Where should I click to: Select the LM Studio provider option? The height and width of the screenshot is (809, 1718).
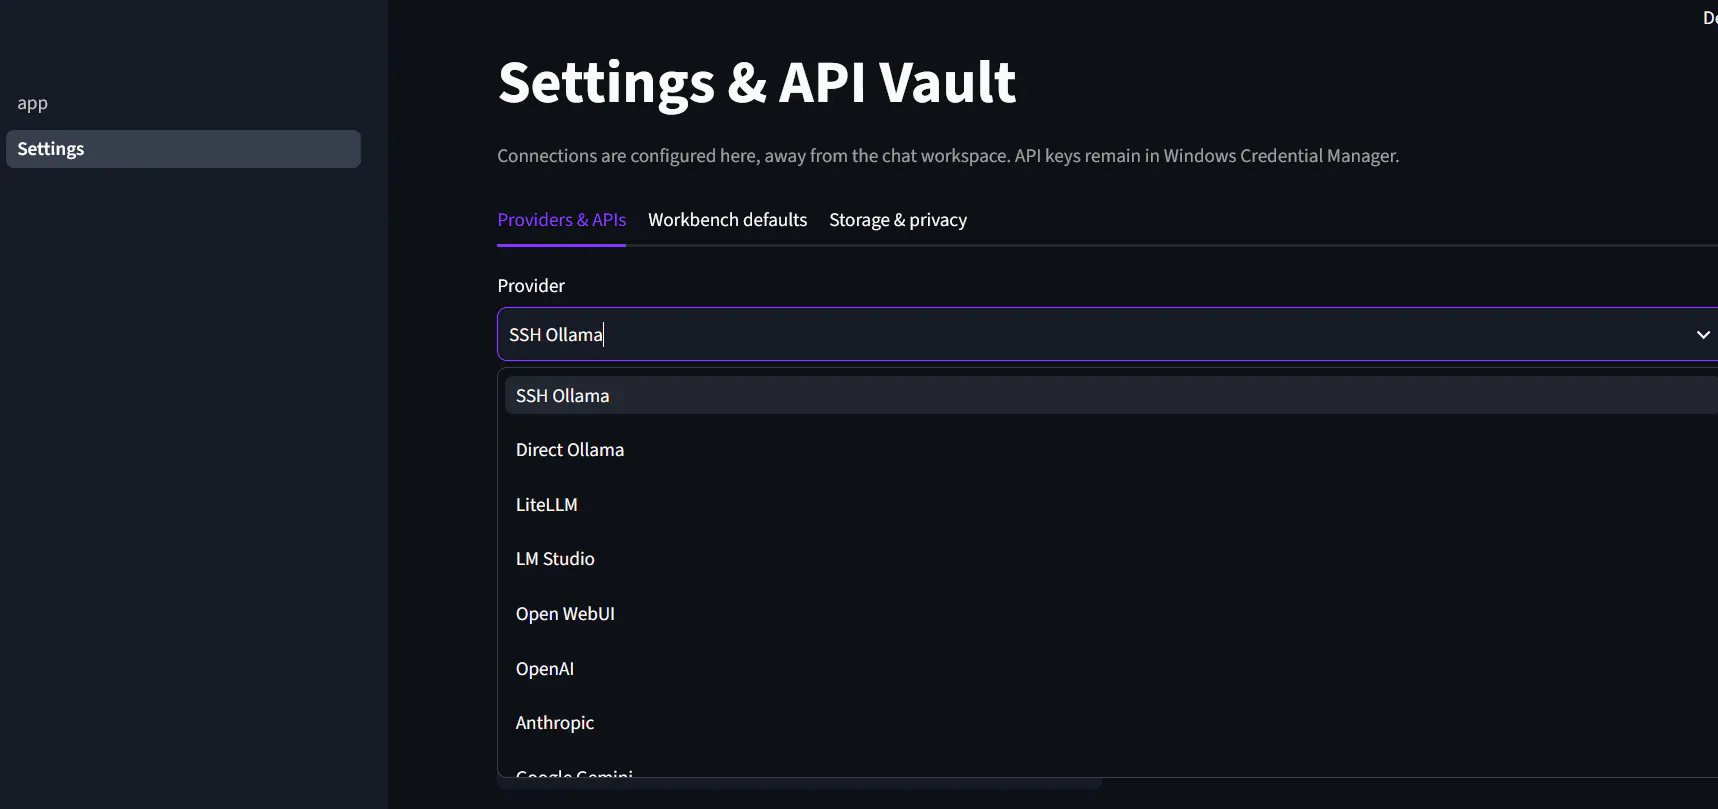pos(1111,559)
